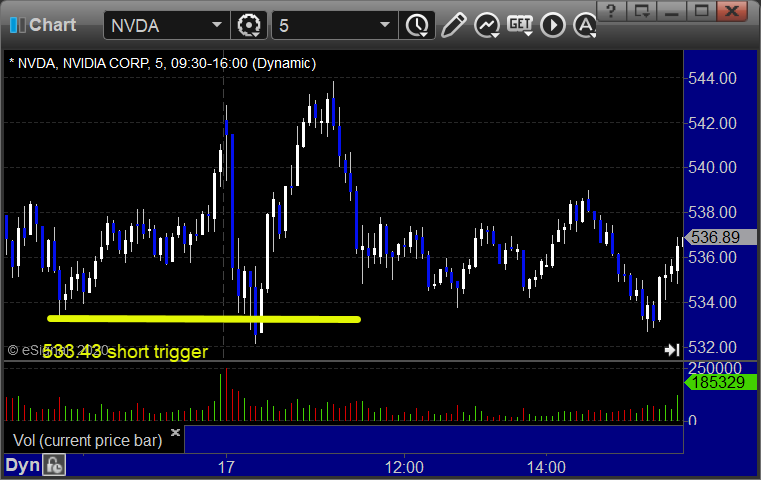Expand the interval '5' dropdown
The width and height of the screenshot is (761, 480).
coord(385,25)
